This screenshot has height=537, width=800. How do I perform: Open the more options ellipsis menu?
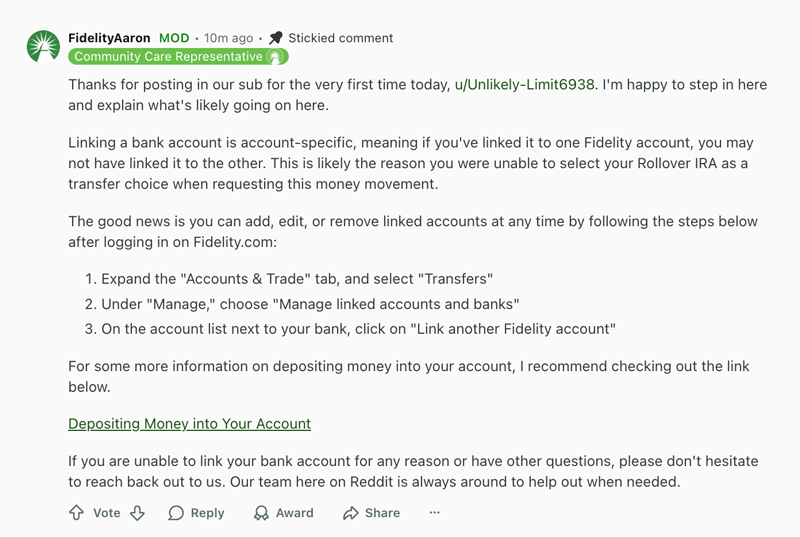click(434, 513)
